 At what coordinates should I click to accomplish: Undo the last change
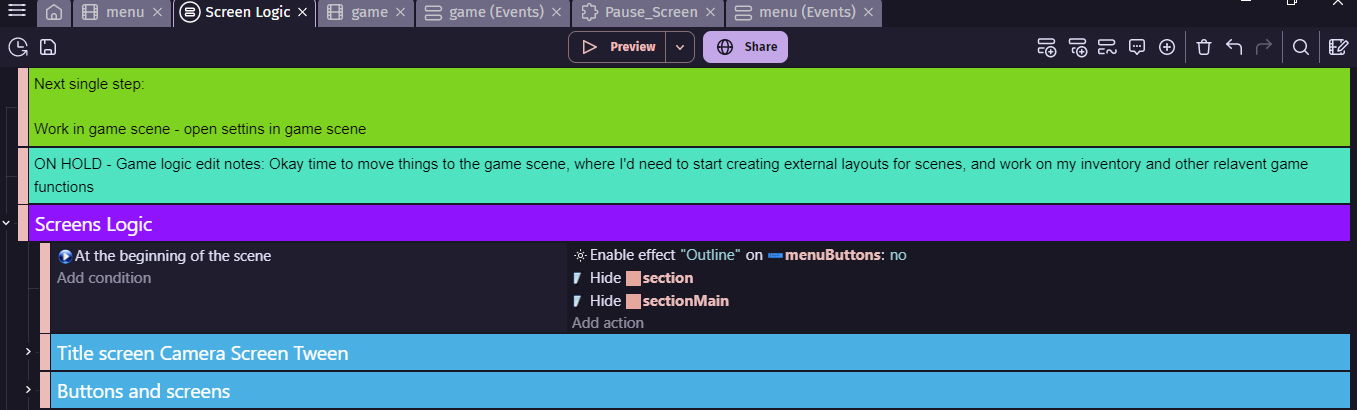(x=1234, y=47)
